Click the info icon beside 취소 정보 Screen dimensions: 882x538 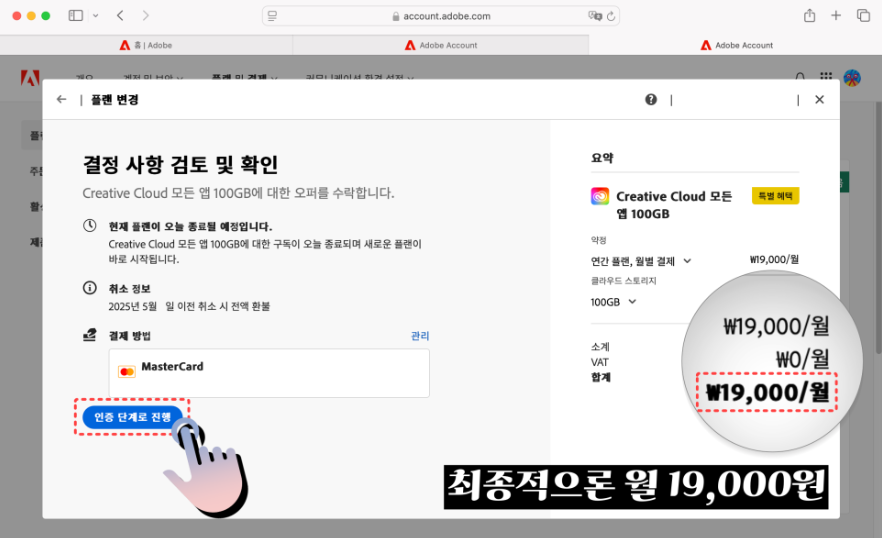point(89,288)
